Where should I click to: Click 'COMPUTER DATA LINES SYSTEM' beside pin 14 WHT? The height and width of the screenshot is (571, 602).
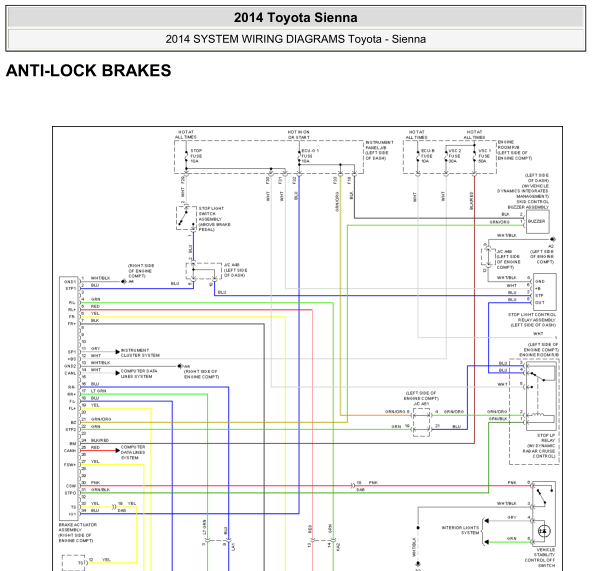coord(139,374)
